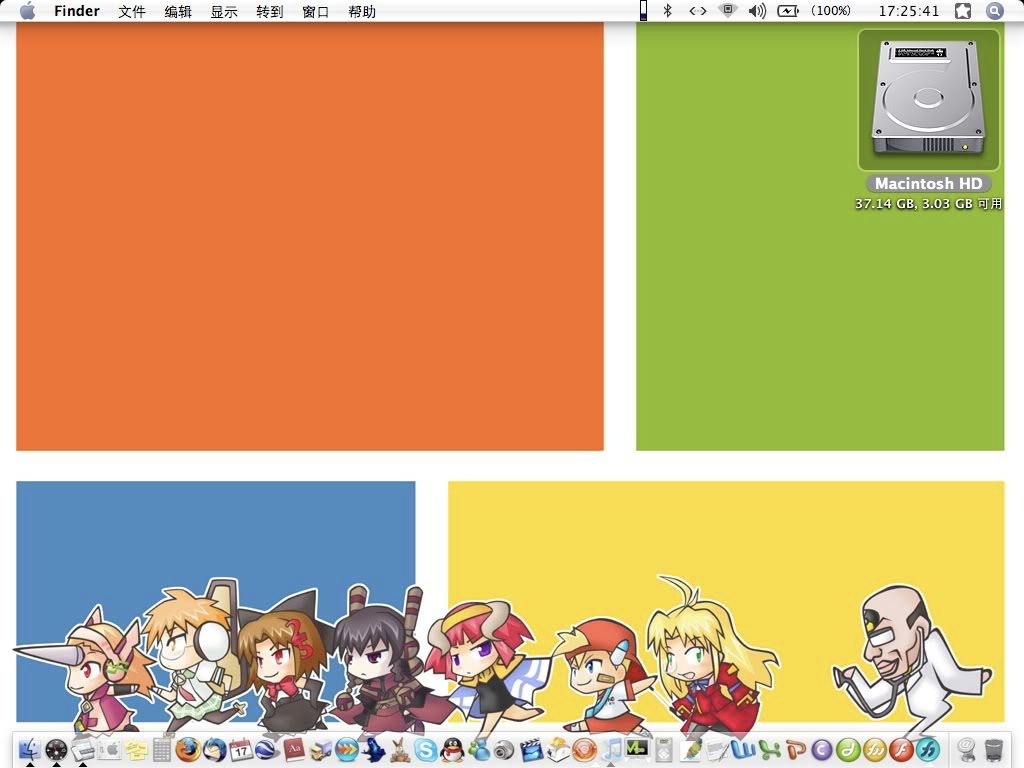Launch MSN Messenger from the Dock

click(479, 749)
